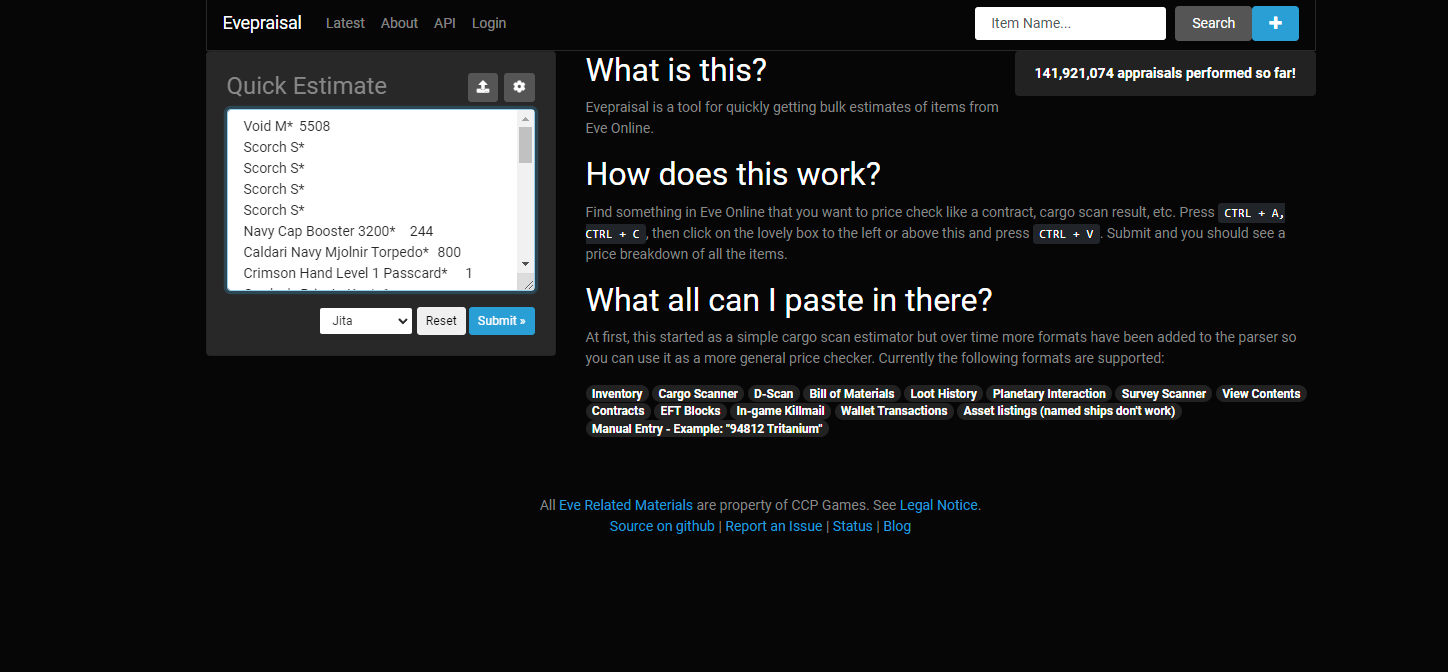Open the gear settings for Quick Estimate
This screenshot has width=1448, height=672.
click(x=519, y=87)
